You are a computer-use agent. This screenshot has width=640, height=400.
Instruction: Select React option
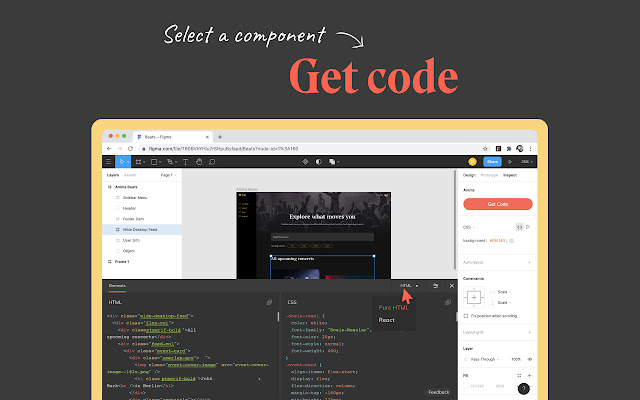tap(387, 320)
